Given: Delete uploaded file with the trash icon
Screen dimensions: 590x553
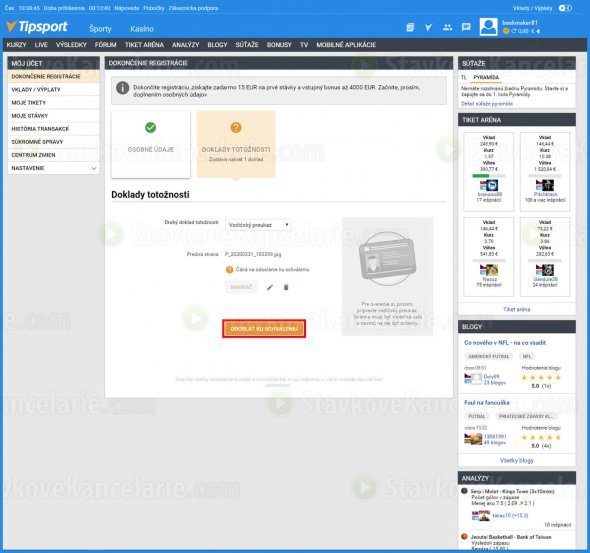Looking at the screenshot, I should pos(286,287).
